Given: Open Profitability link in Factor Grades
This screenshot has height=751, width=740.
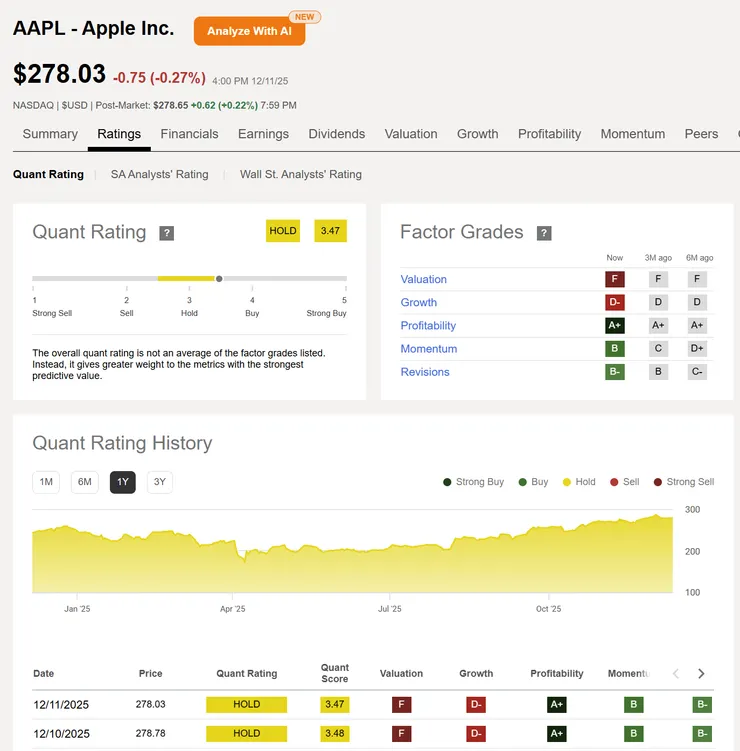Looking at the screenshot, I should coord(428,326).
